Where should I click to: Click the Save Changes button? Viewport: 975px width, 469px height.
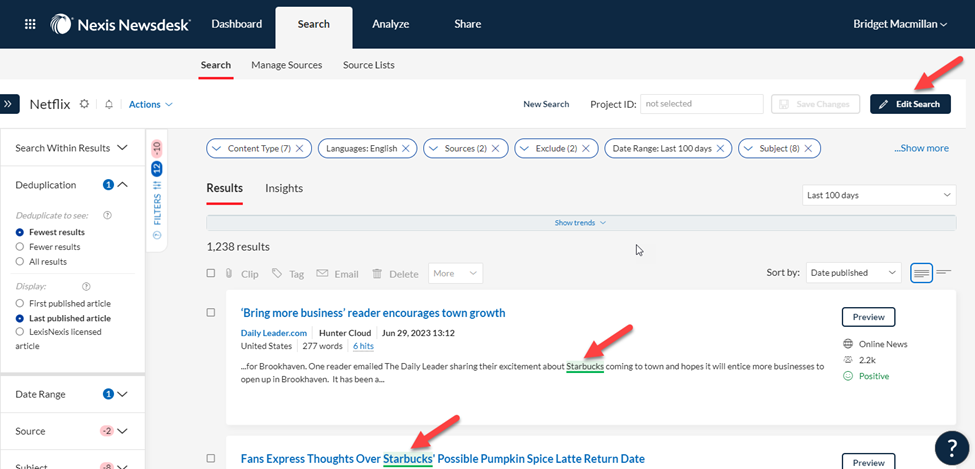[x=815, y=104]
